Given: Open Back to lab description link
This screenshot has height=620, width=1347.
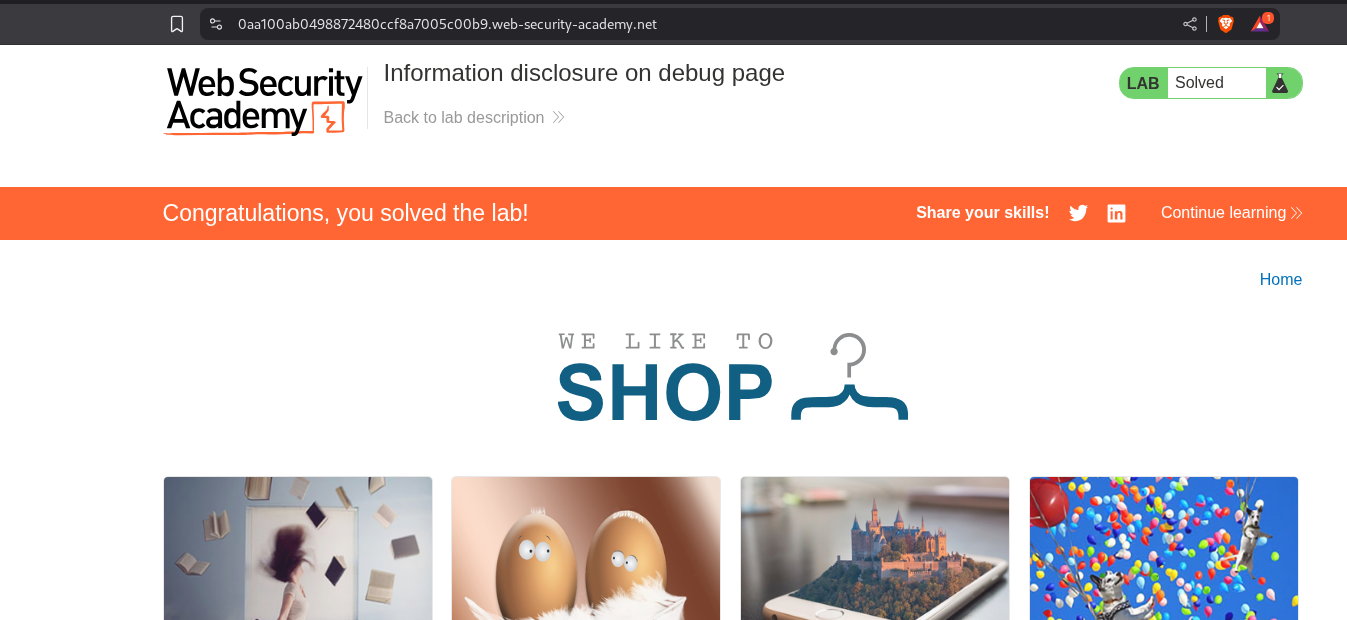Looking at the screenshot, I should [464, 117].
